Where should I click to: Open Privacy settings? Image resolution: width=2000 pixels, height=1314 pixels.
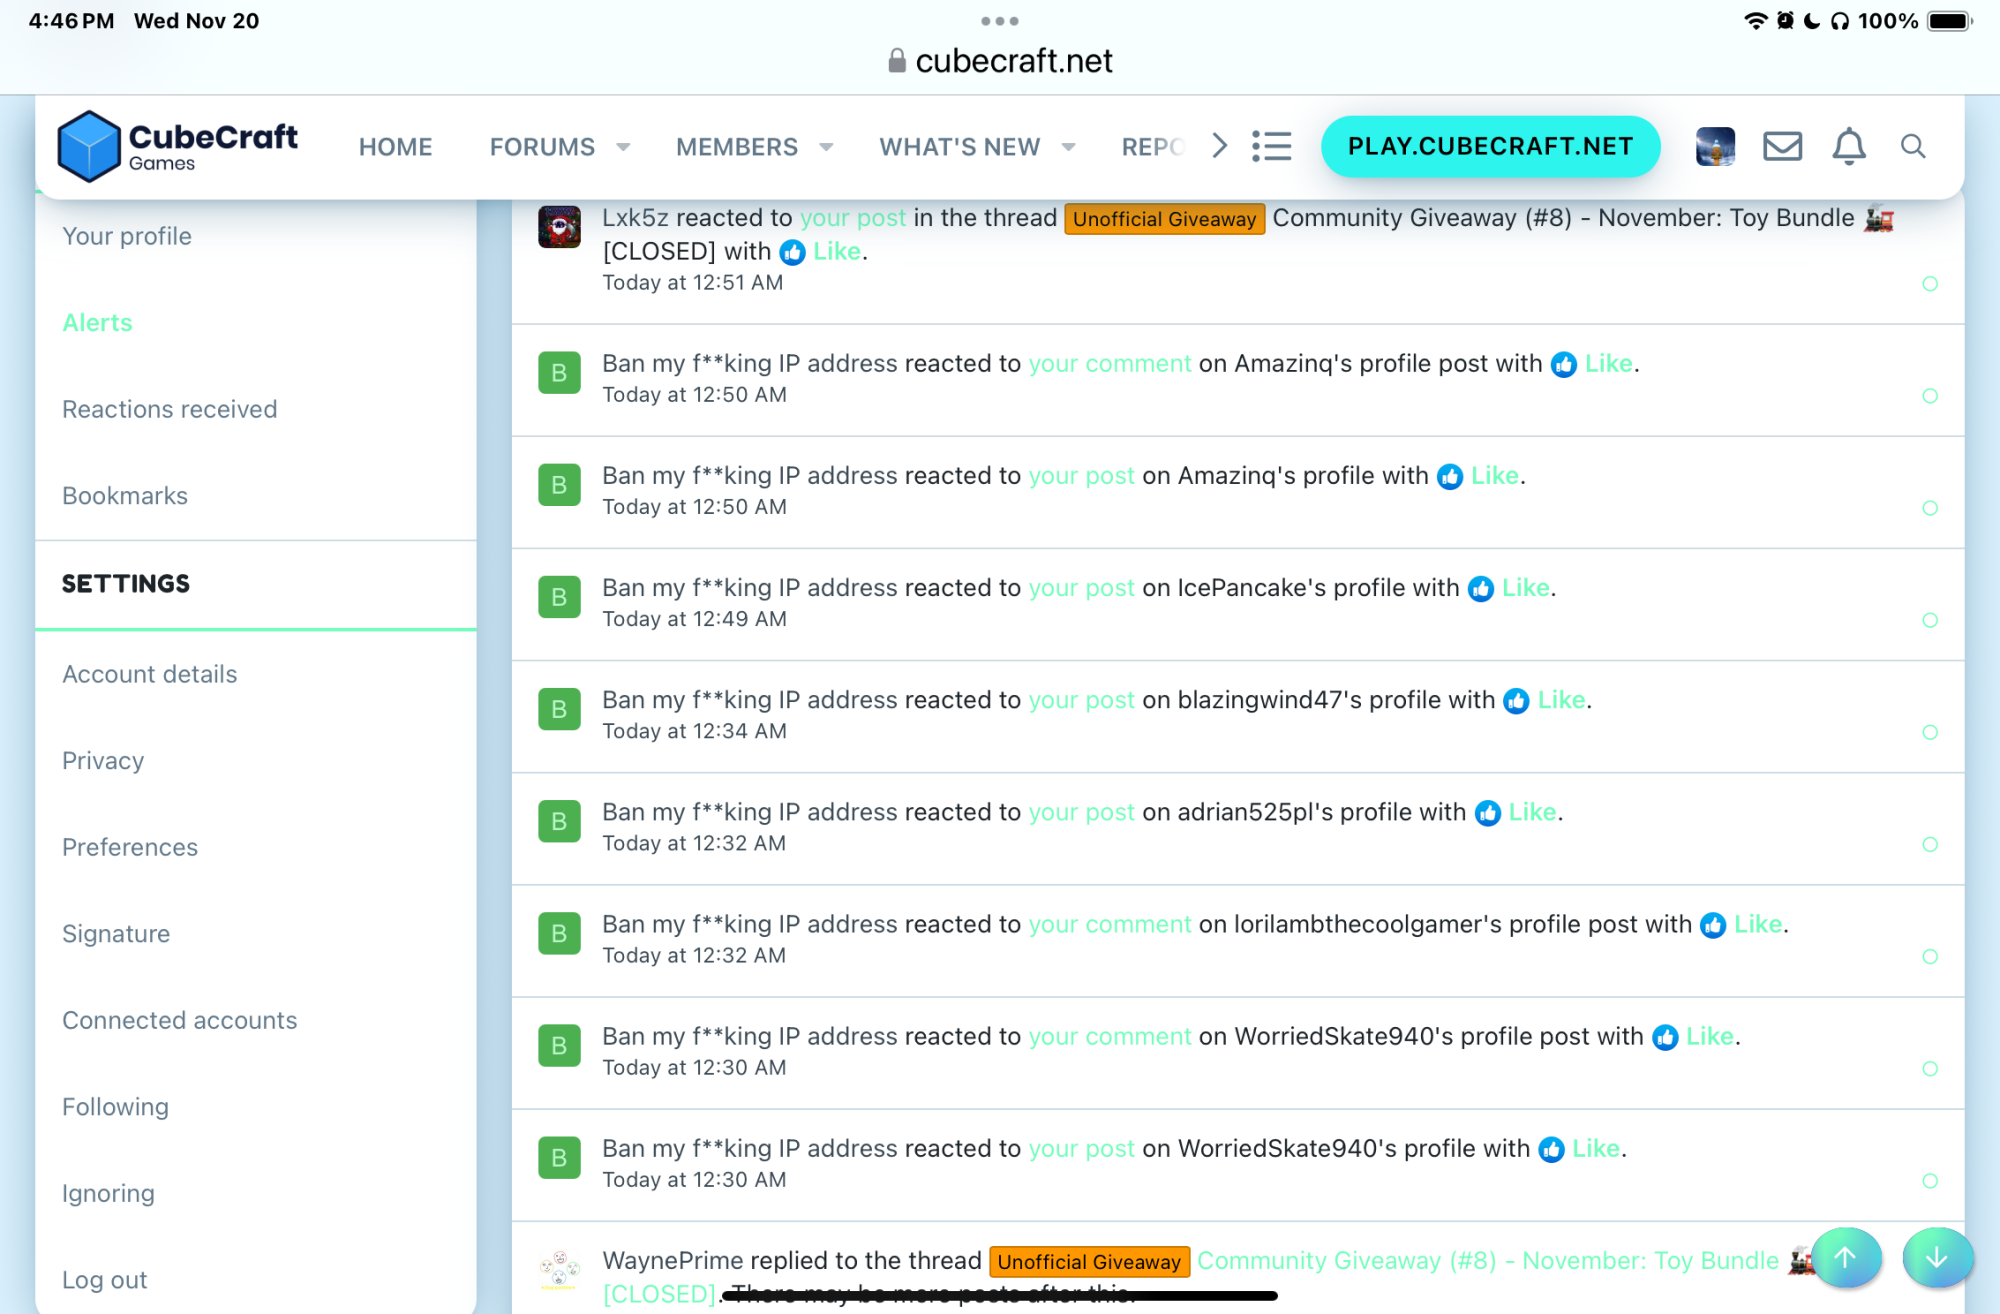[x=103, y=761]
